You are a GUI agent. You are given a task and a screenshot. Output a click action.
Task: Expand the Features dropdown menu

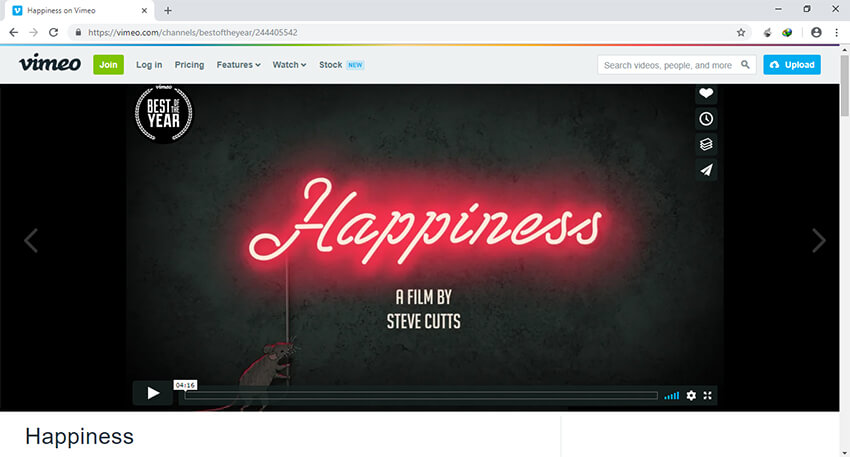tap(238, 65)
